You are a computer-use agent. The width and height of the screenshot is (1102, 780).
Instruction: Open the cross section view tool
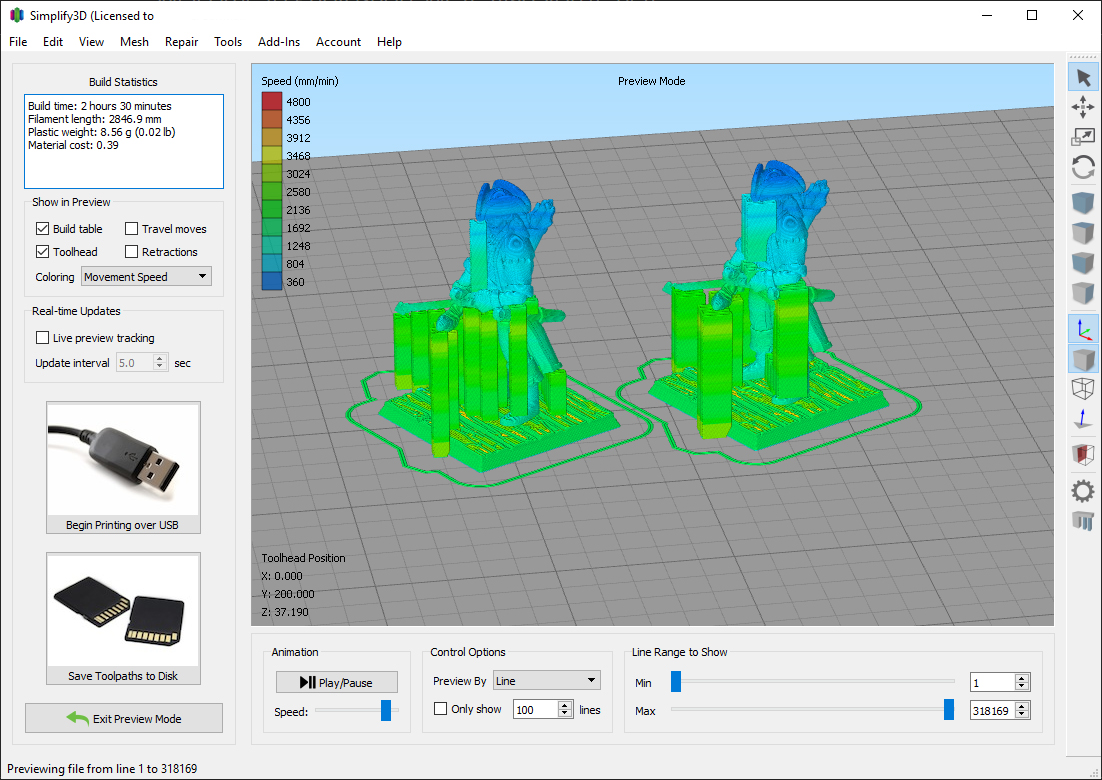tap(1083, 455)
